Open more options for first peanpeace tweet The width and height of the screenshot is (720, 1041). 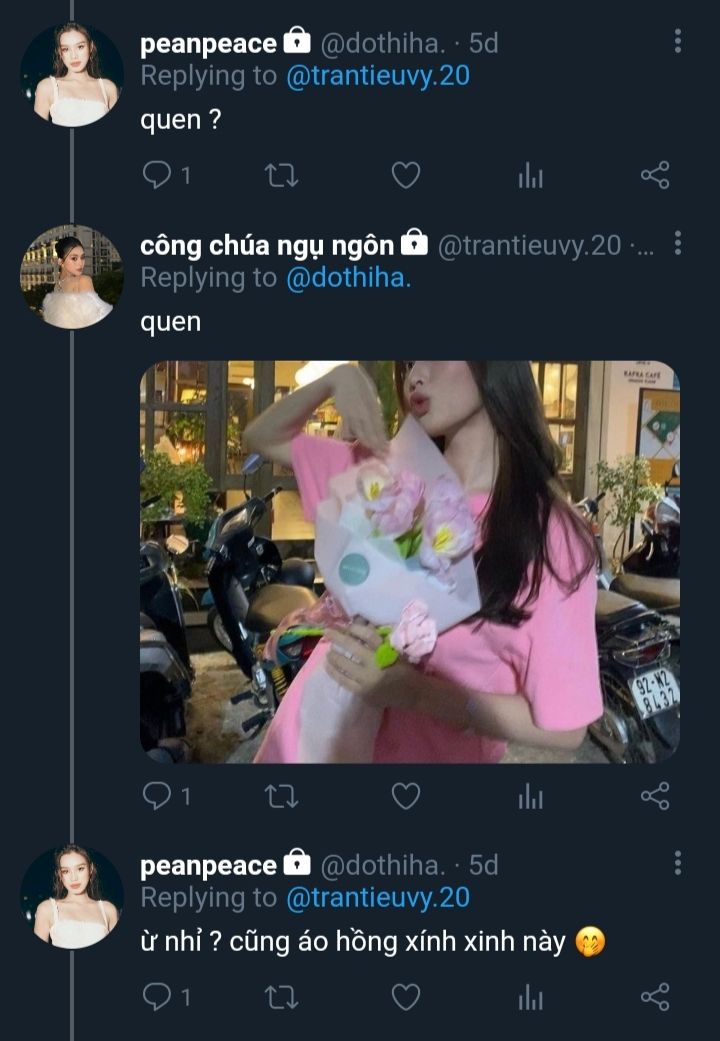coord(678,41)
